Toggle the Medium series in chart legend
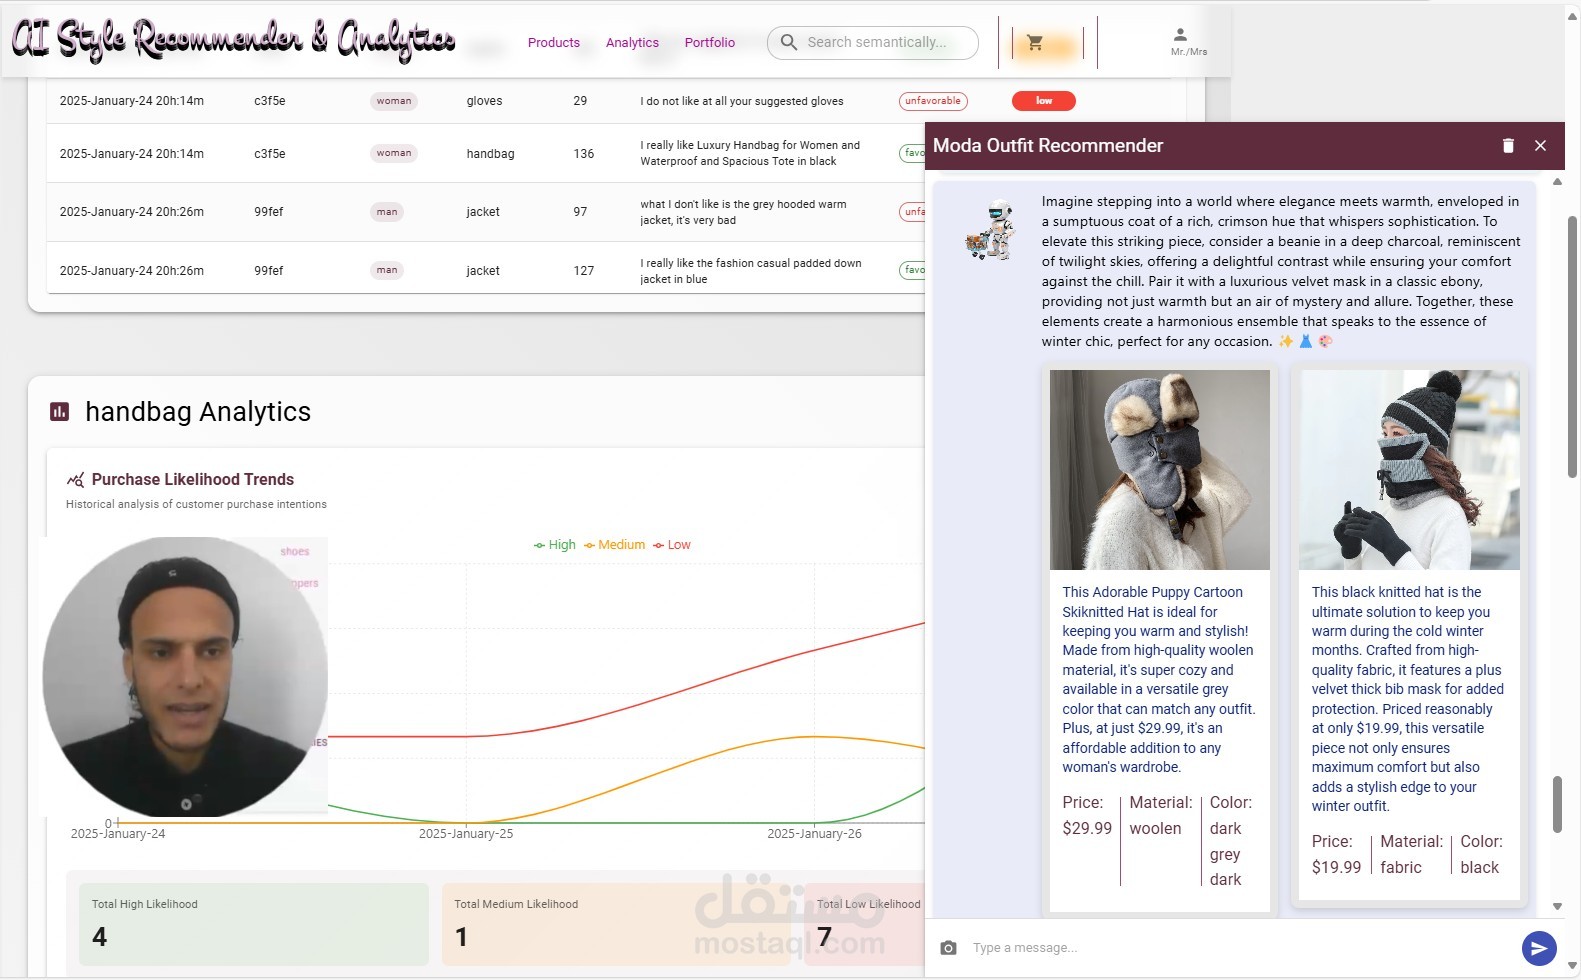 click(614, 545)
